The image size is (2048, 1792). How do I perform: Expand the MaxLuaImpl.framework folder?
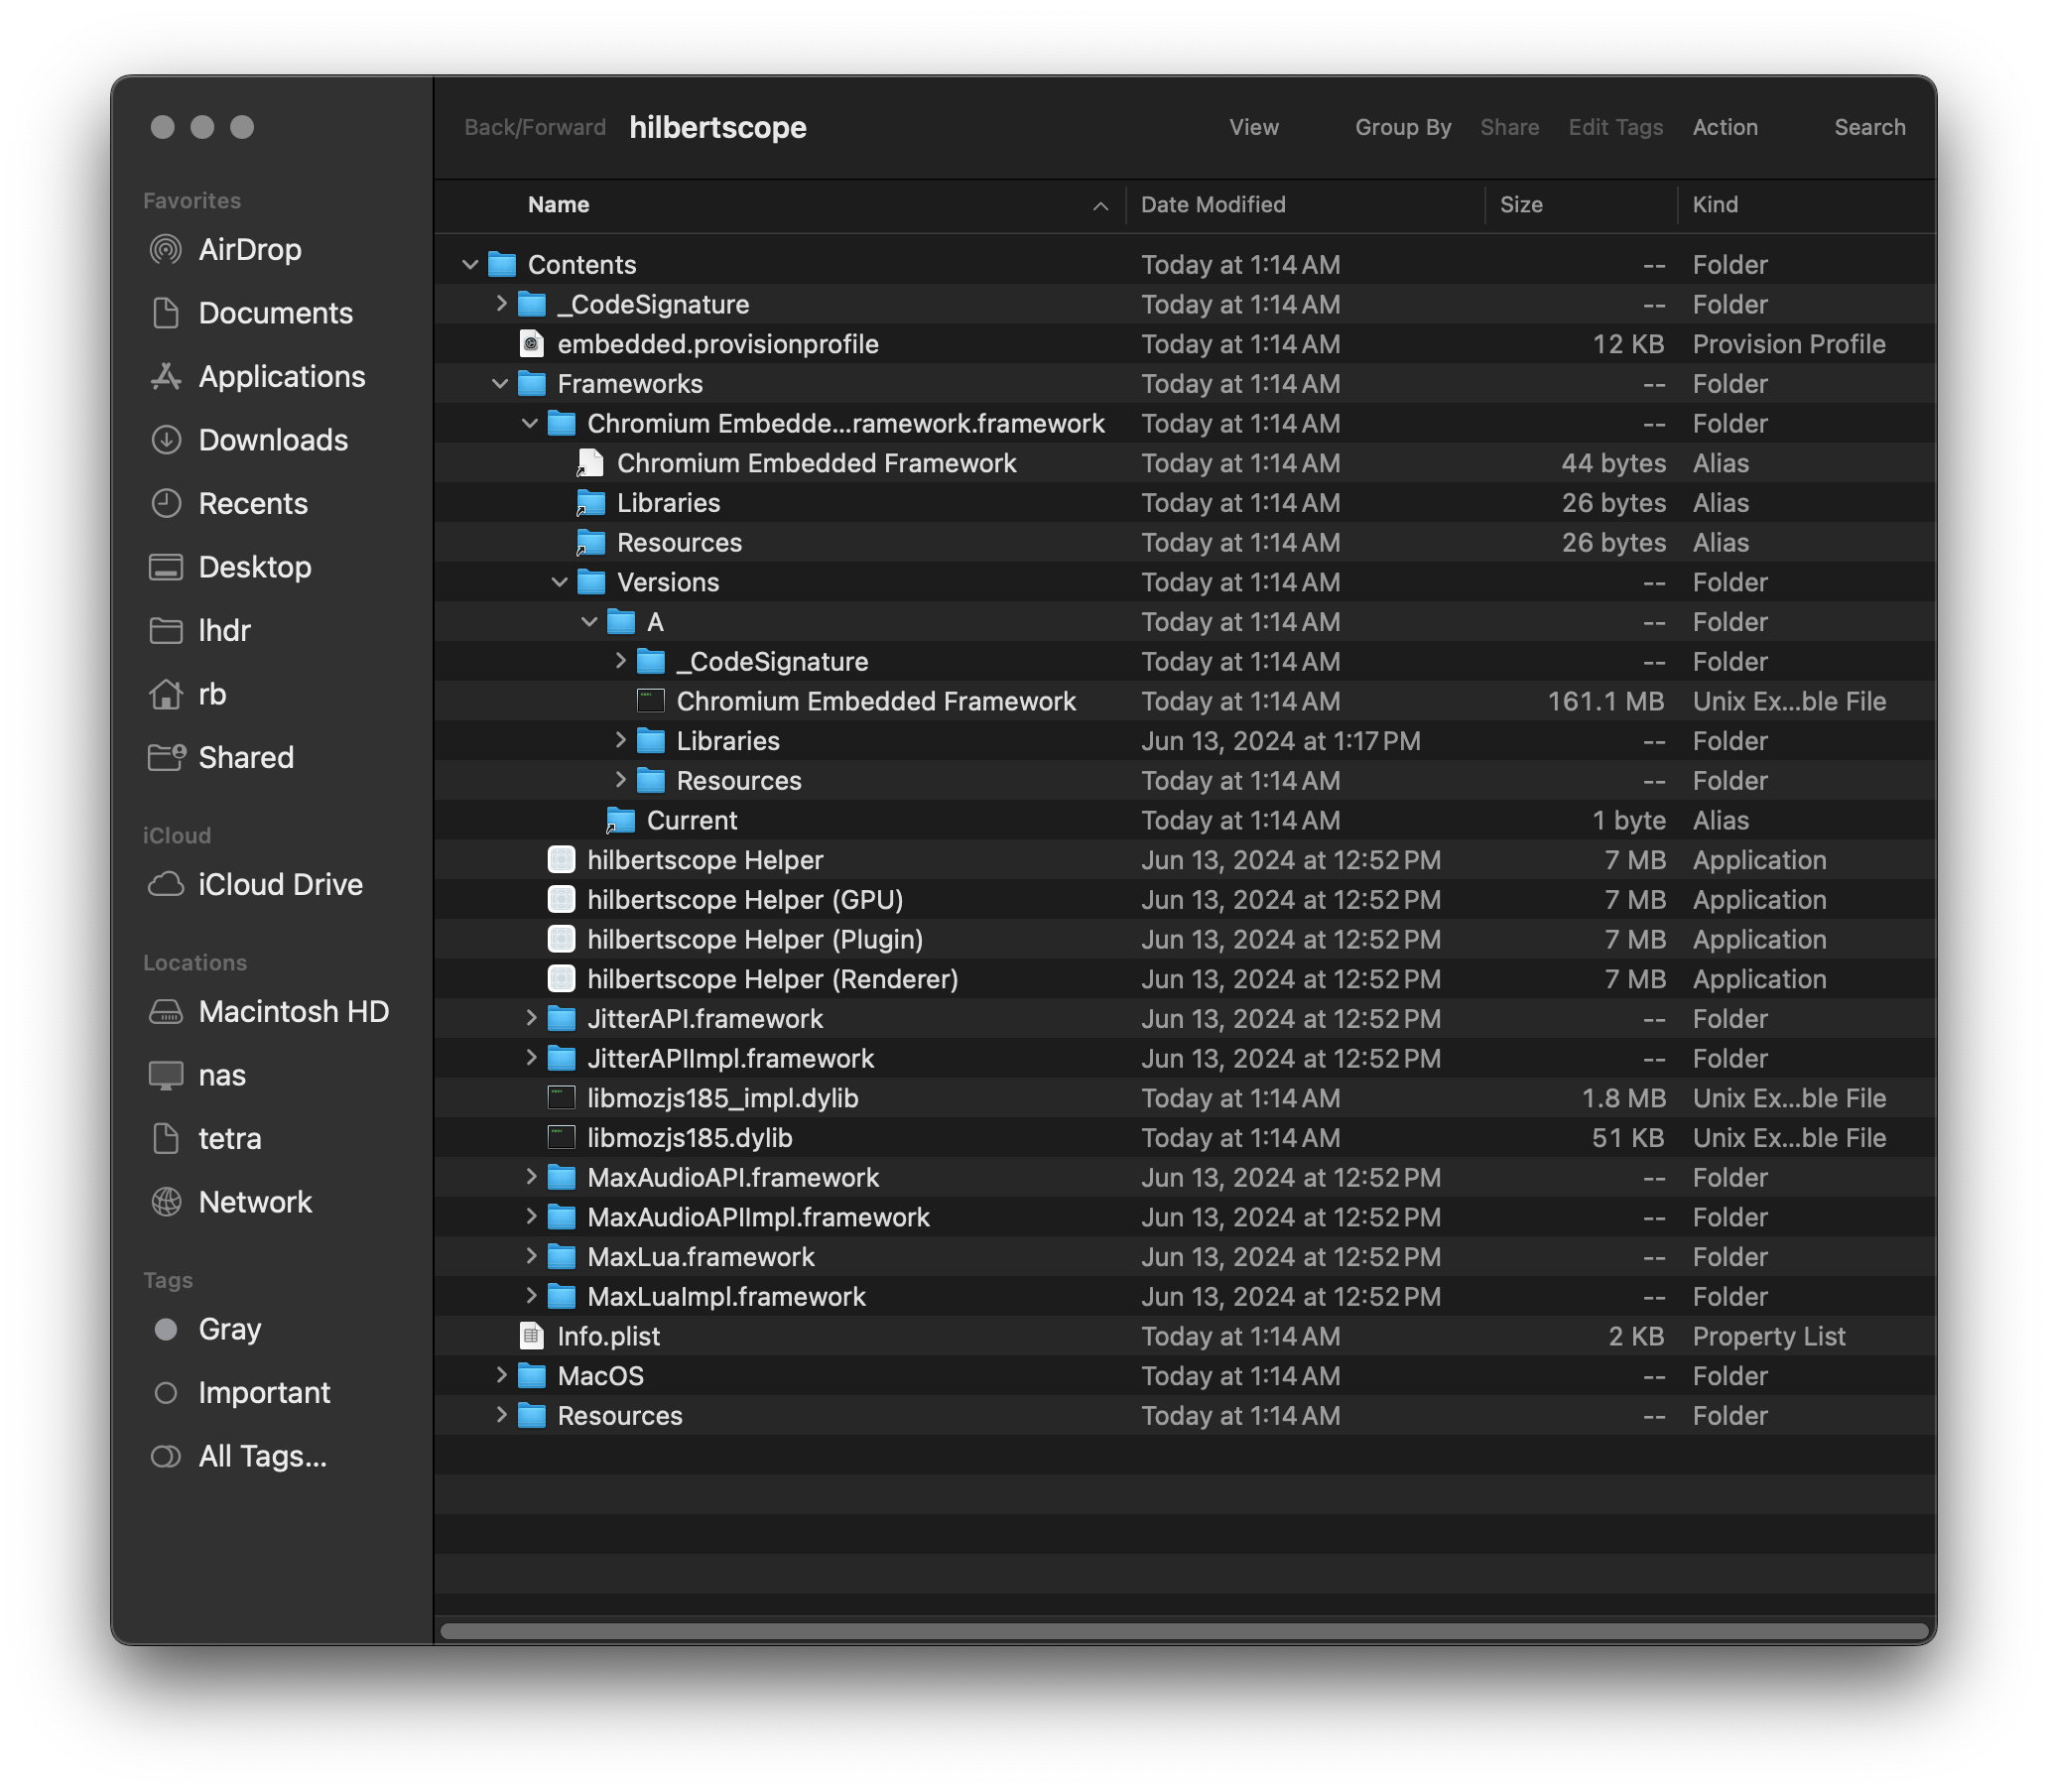pos(531,1297)
